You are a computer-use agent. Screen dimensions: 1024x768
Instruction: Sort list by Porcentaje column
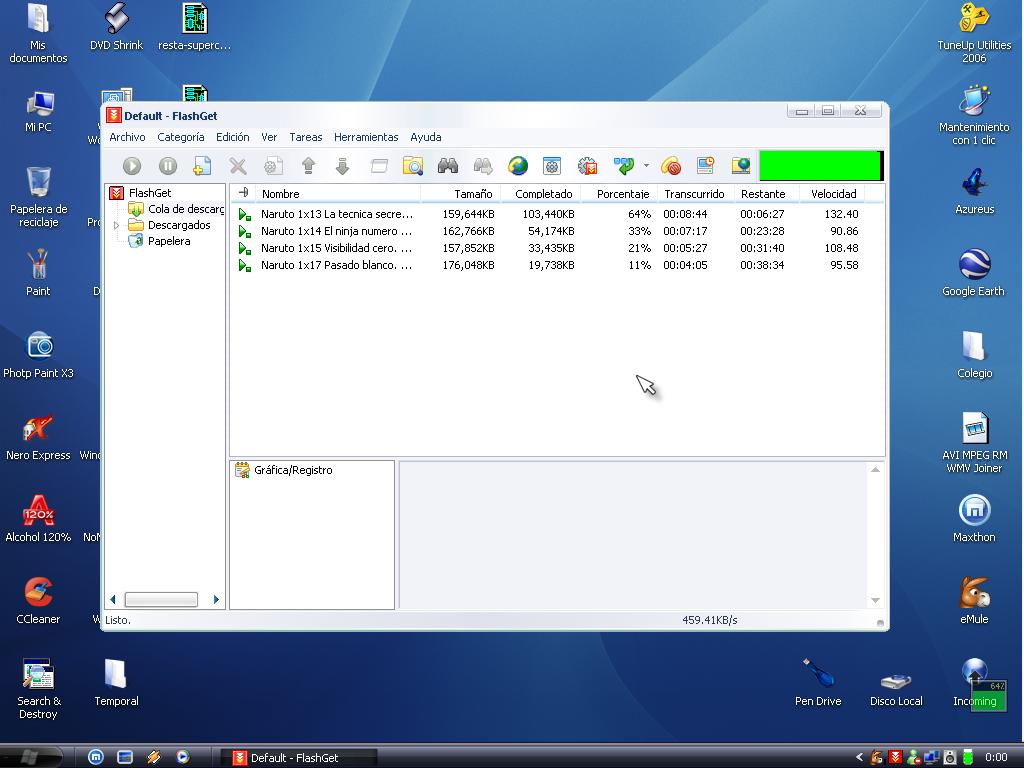(619, 194)
